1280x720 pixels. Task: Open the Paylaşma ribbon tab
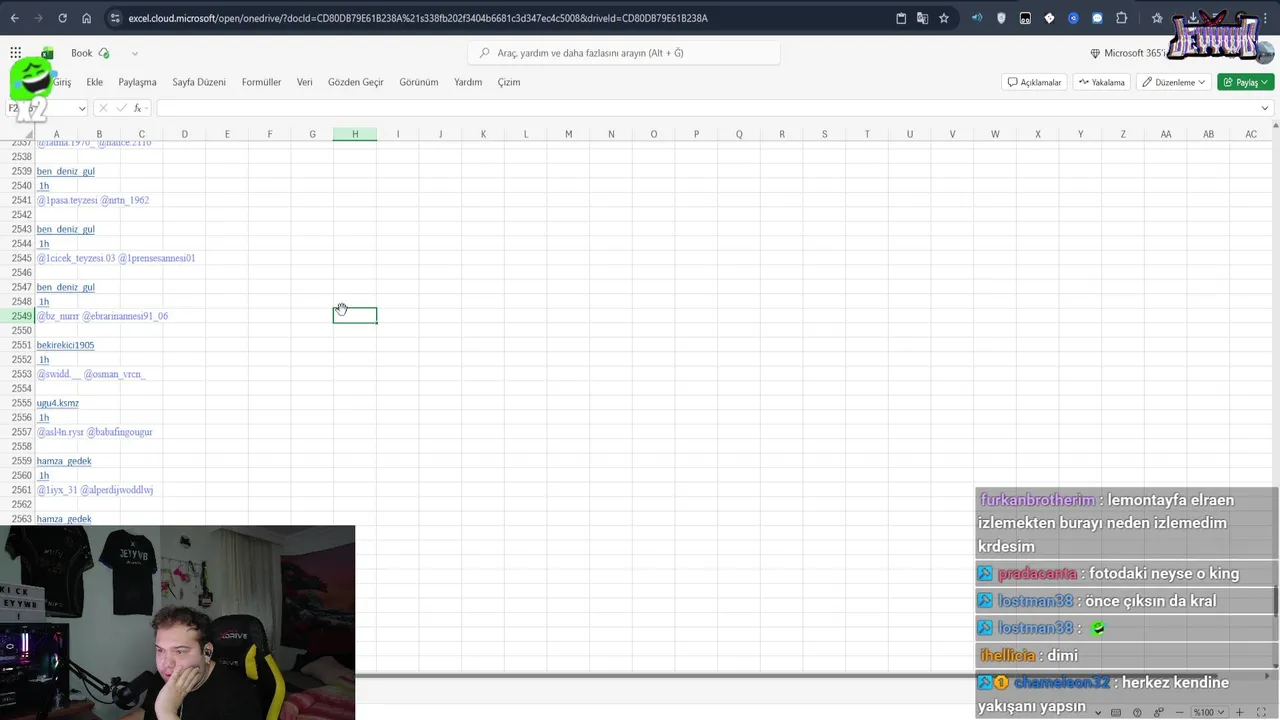pyautogui.click(x=137, y=82)
